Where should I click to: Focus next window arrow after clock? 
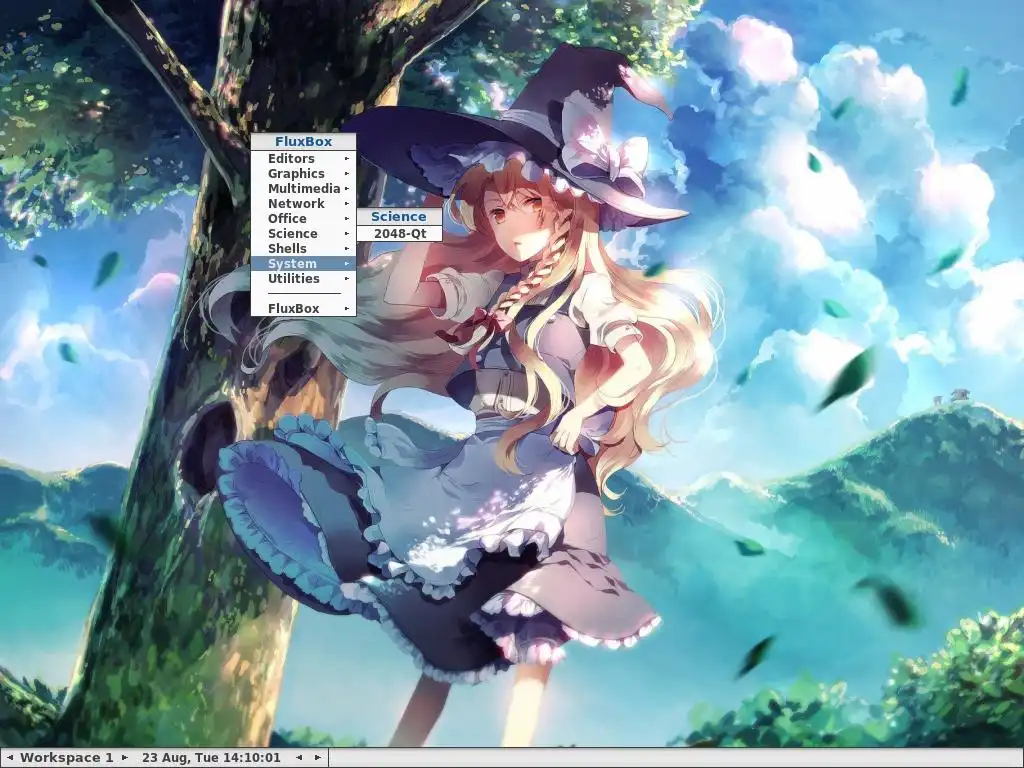click(x=318, y=758)
